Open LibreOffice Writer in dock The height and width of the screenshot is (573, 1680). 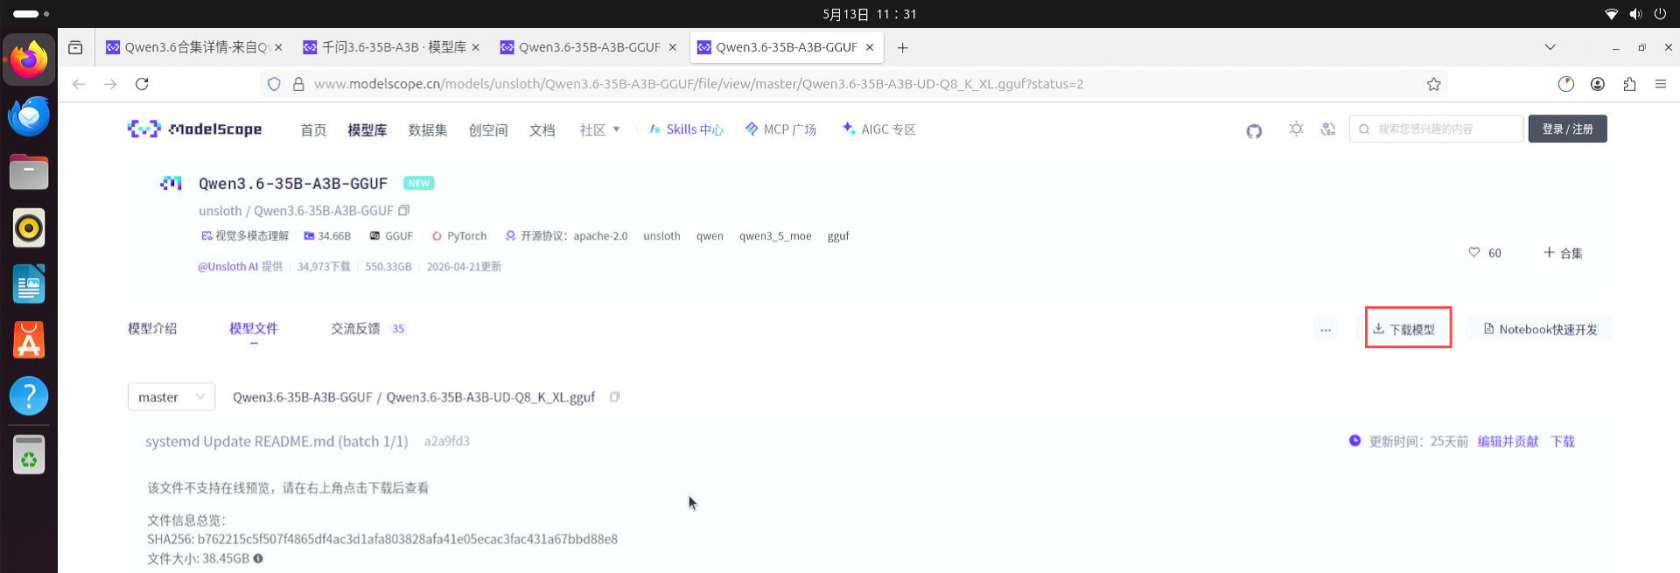click(29, 284)
